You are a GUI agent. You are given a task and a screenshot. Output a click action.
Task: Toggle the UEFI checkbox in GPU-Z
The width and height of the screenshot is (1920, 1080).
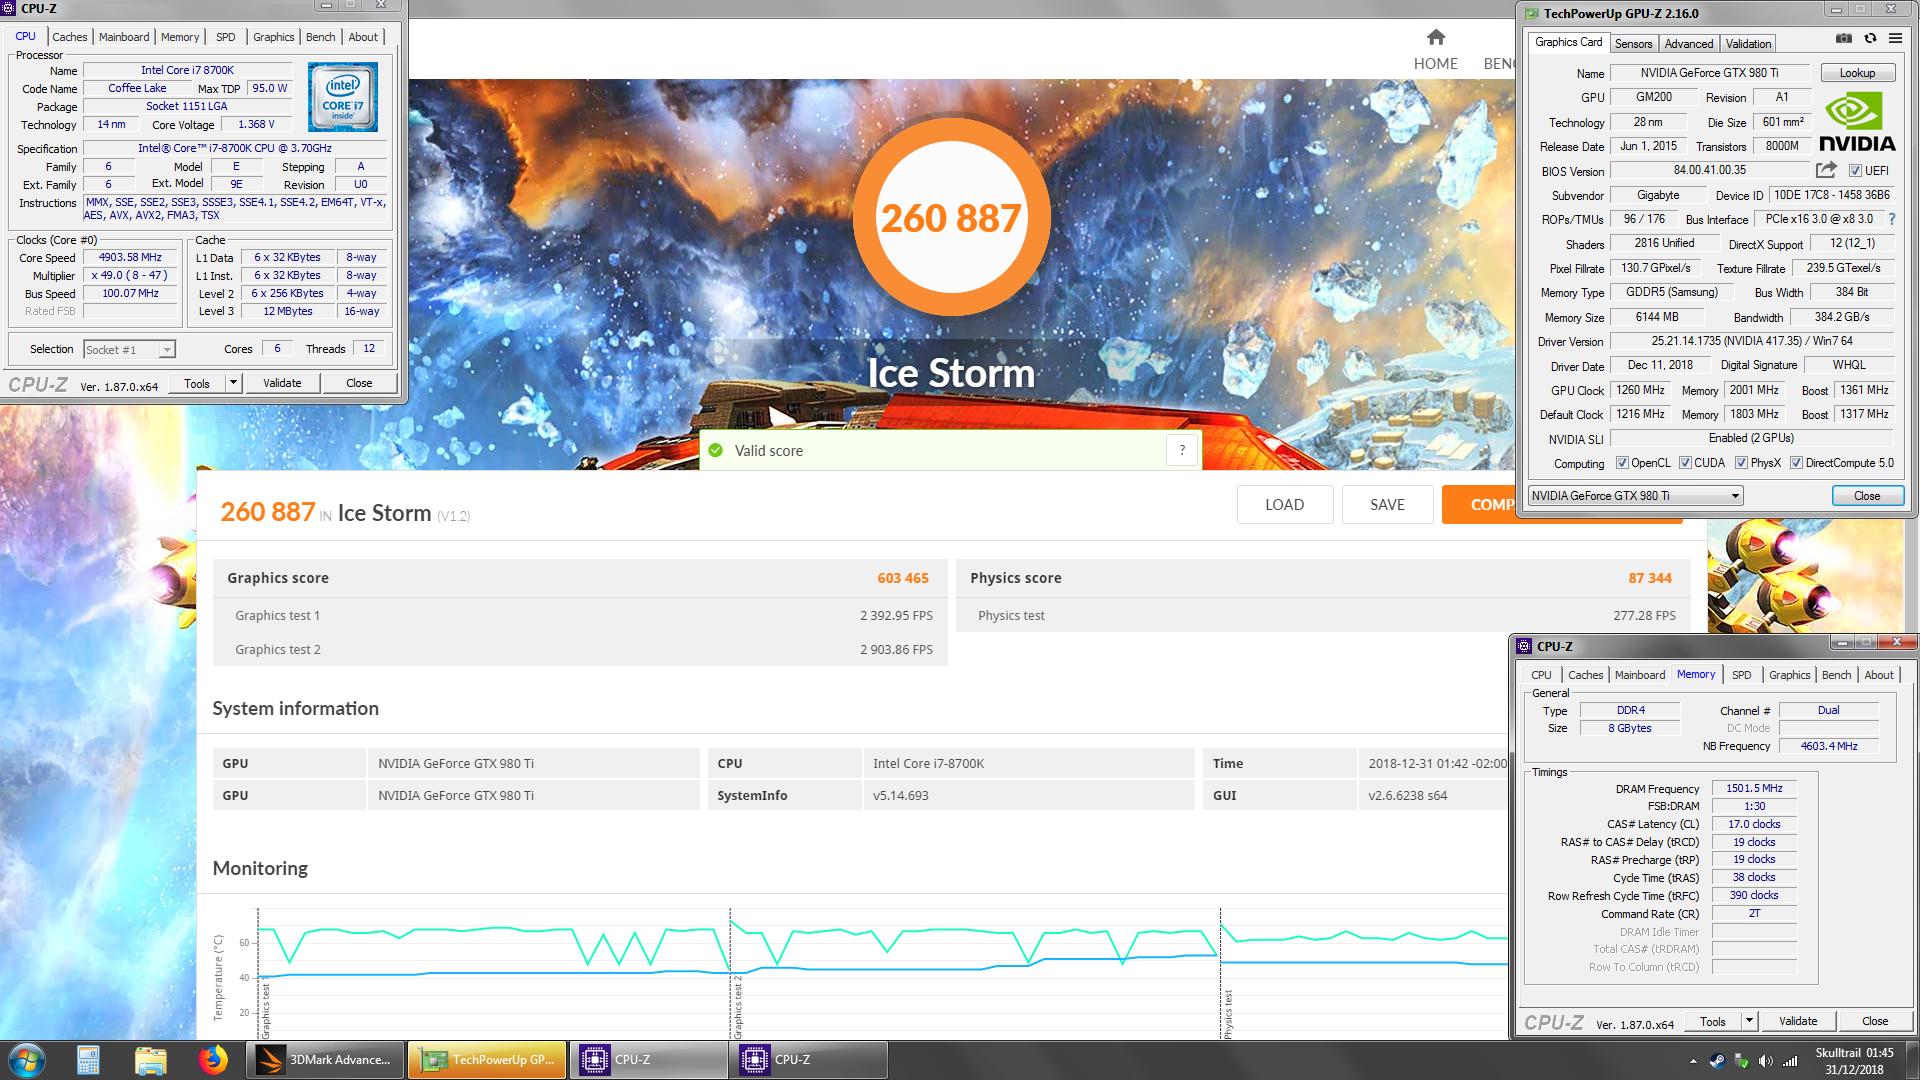pos(1856,171)
